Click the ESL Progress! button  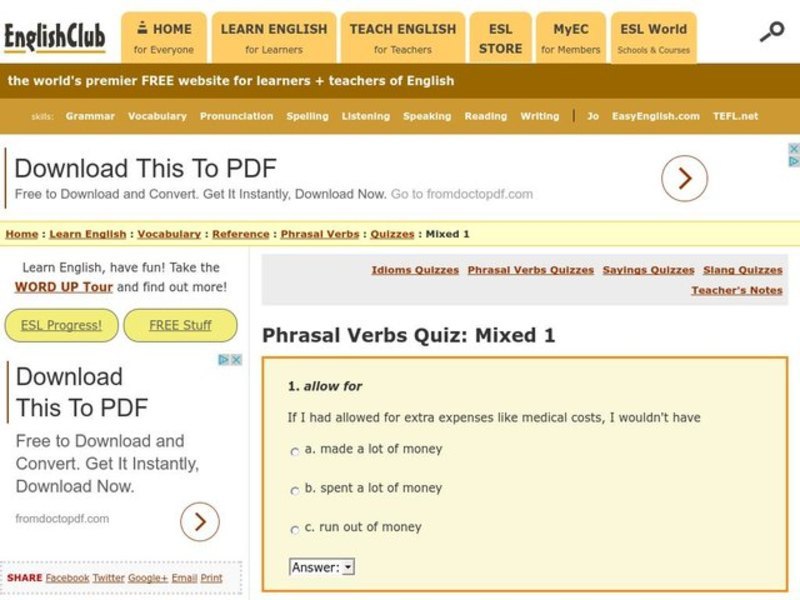[60, 325]
